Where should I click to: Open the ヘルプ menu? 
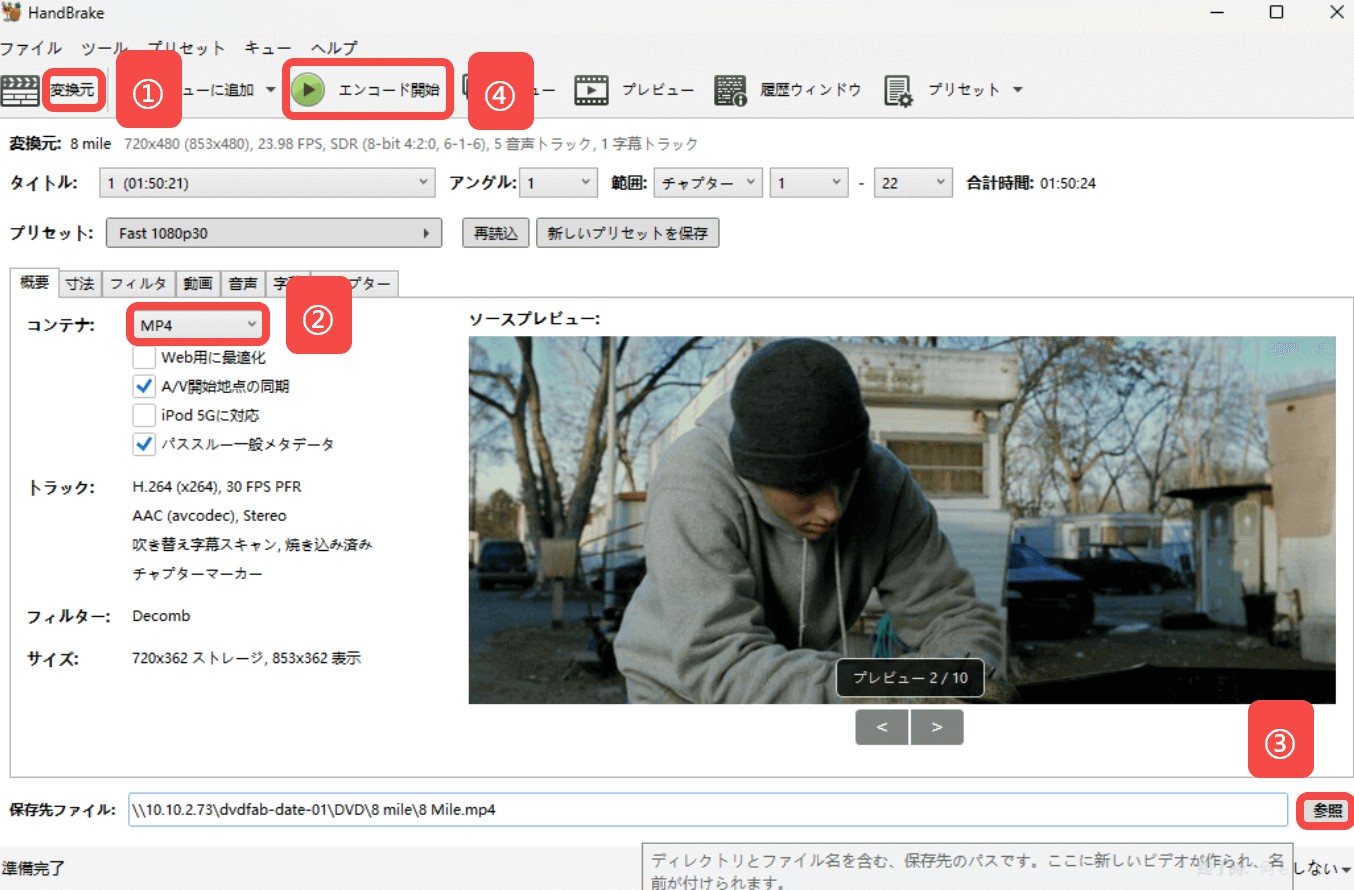coord(334,48)
